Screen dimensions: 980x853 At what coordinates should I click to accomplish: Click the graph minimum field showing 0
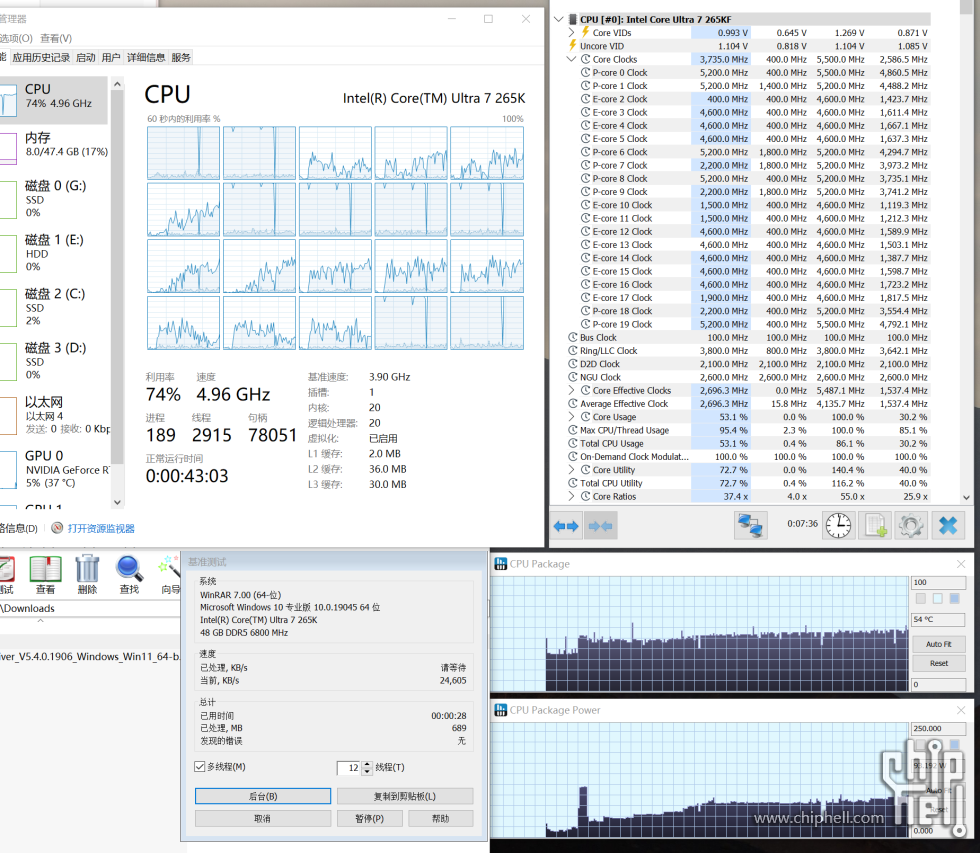938,685
